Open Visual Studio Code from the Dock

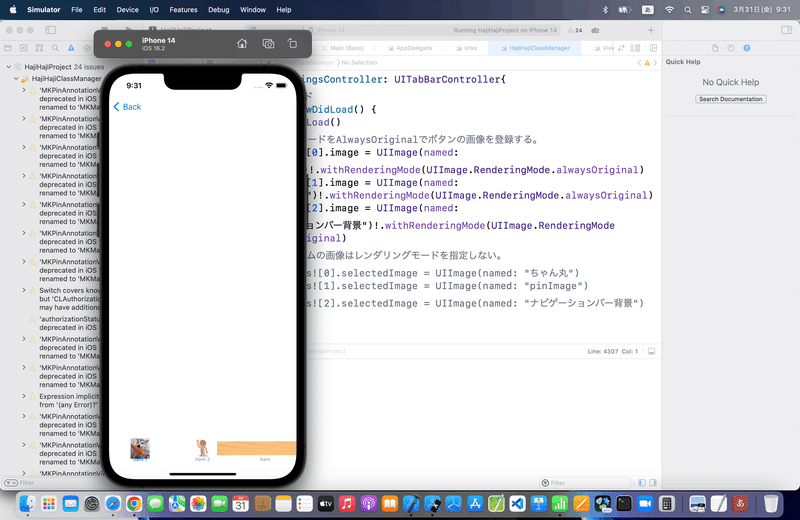(517, 504)
